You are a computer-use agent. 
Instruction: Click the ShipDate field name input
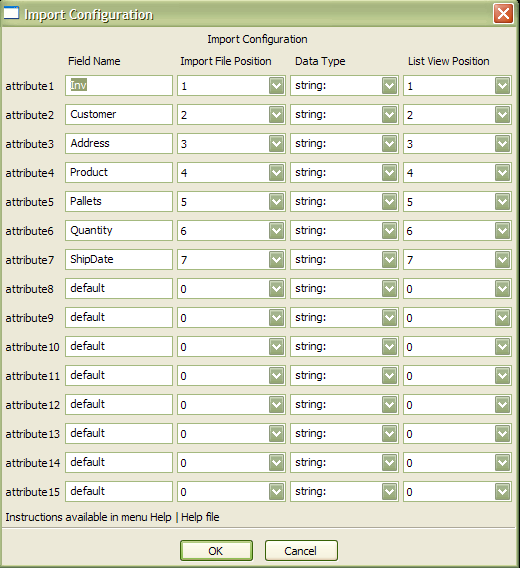pyautogui.click(x=119, y=259)
